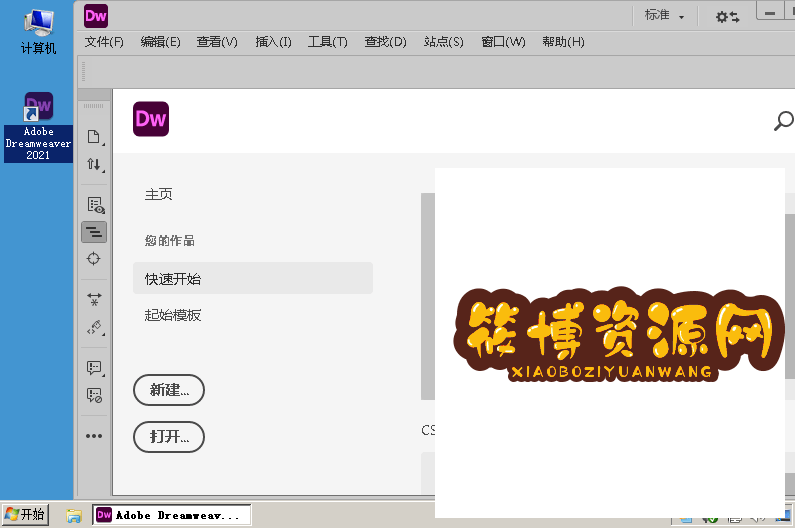Click the Dw logo in title bar
The image size is (795, 528).
tap(96, 16)
